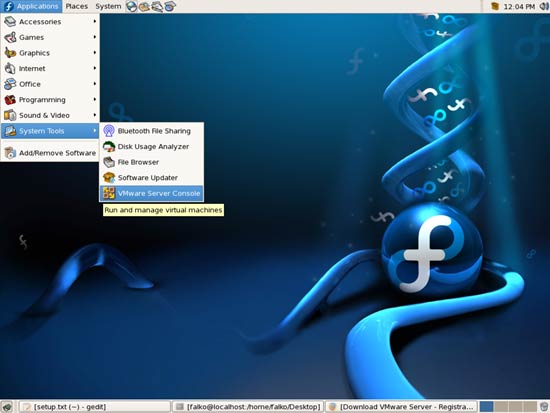Screen dimensions: 550x413
Task: Switch to Download VMware Server browser window
Action: click(x=401, y=407)
